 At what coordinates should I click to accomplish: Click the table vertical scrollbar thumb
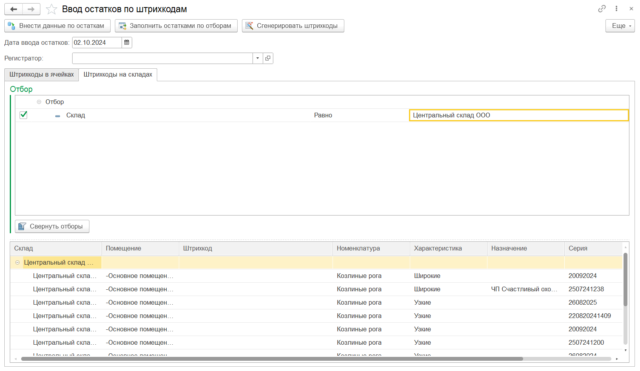(x=625, y=279)
